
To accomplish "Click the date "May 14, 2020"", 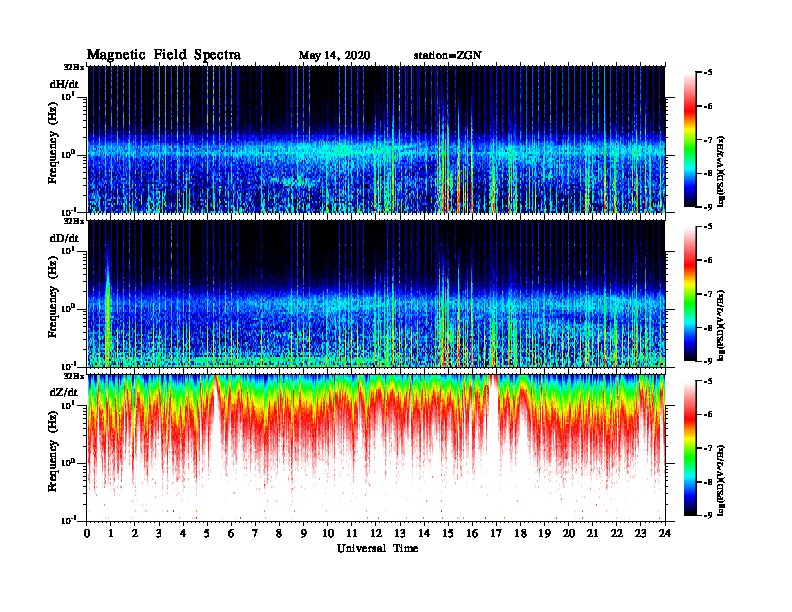I will [334, 56].
